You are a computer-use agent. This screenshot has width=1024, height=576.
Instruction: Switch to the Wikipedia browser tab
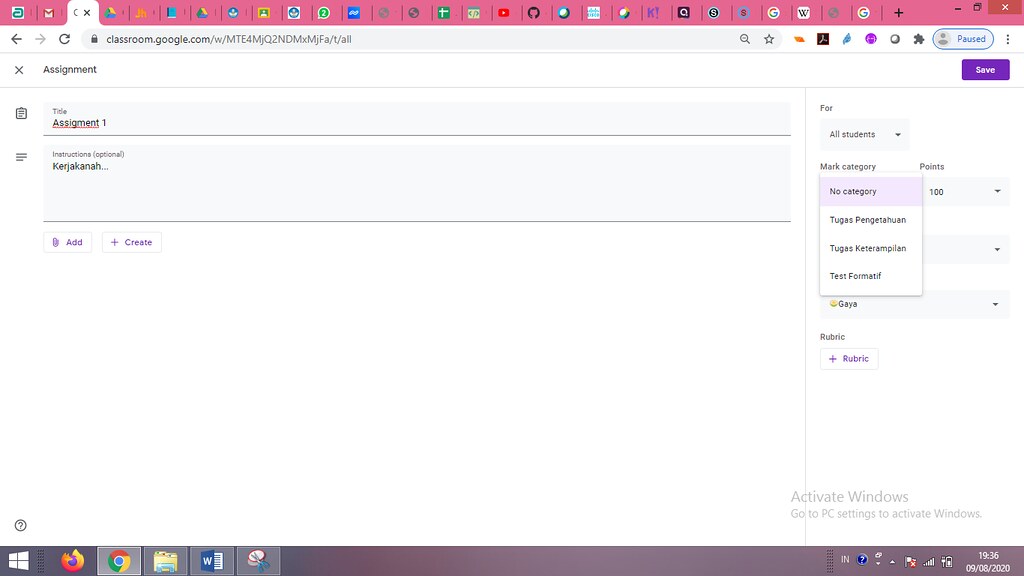tap(804, 13)
